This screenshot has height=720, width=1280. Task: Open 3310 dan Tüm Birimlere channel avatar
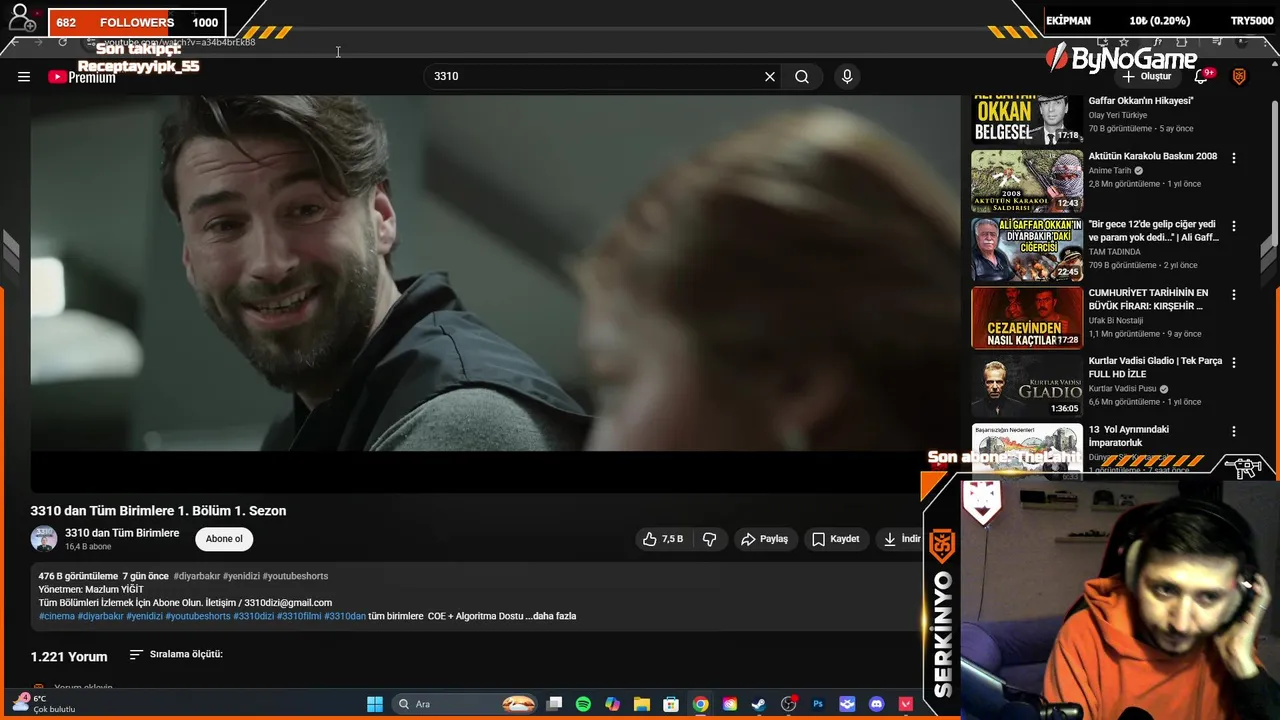[x=44, y=539]
